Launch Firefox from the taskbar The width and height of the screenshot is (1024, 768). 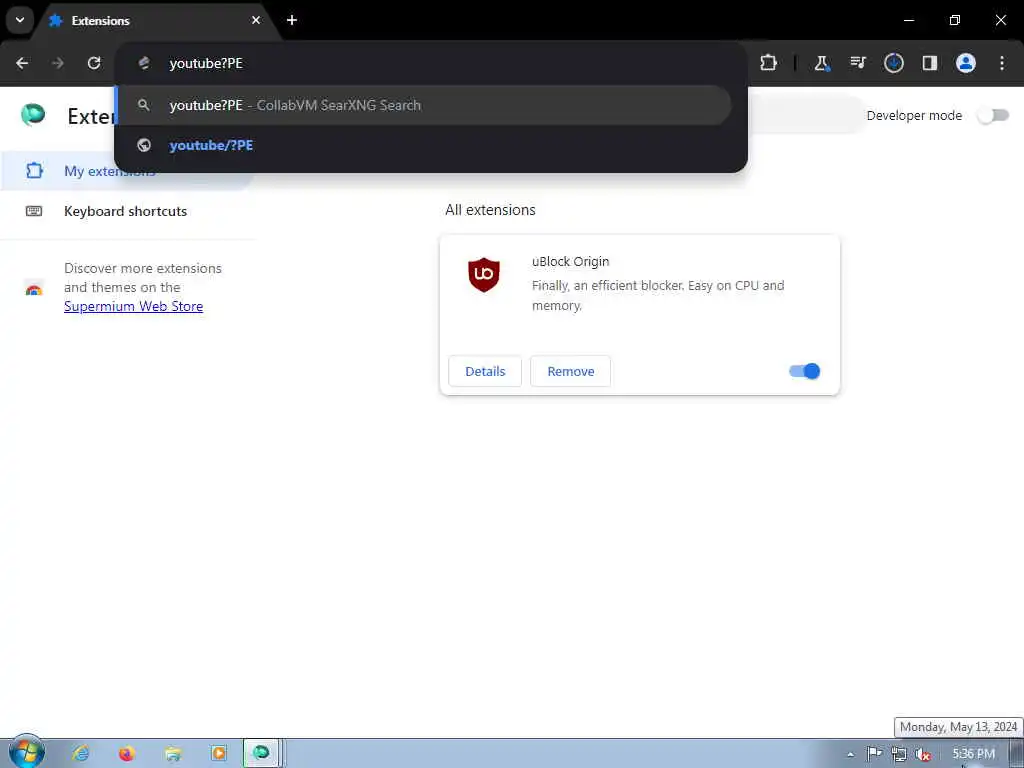pyautogui.click(x=127, y=754)
